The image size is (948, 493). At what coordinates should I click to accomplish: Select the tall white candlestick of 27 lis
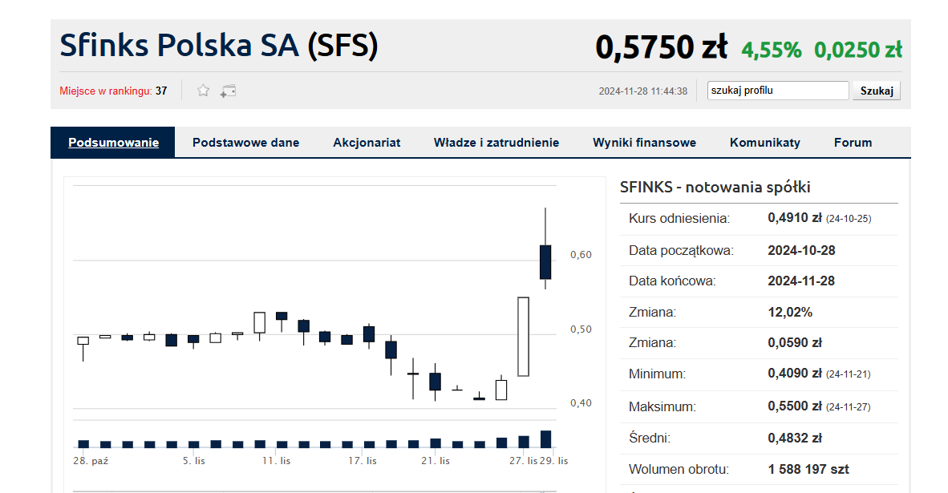(523, 337)
